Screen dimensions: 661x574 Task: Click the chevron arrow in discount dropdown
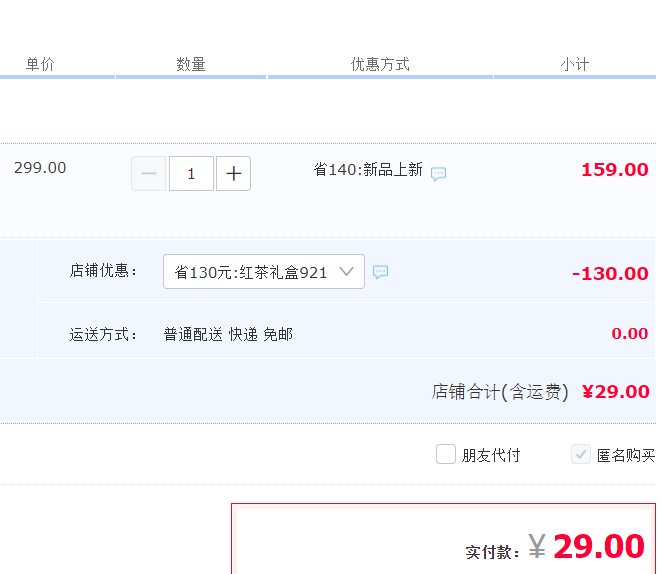pyautogui.click(x=347, y=271)
